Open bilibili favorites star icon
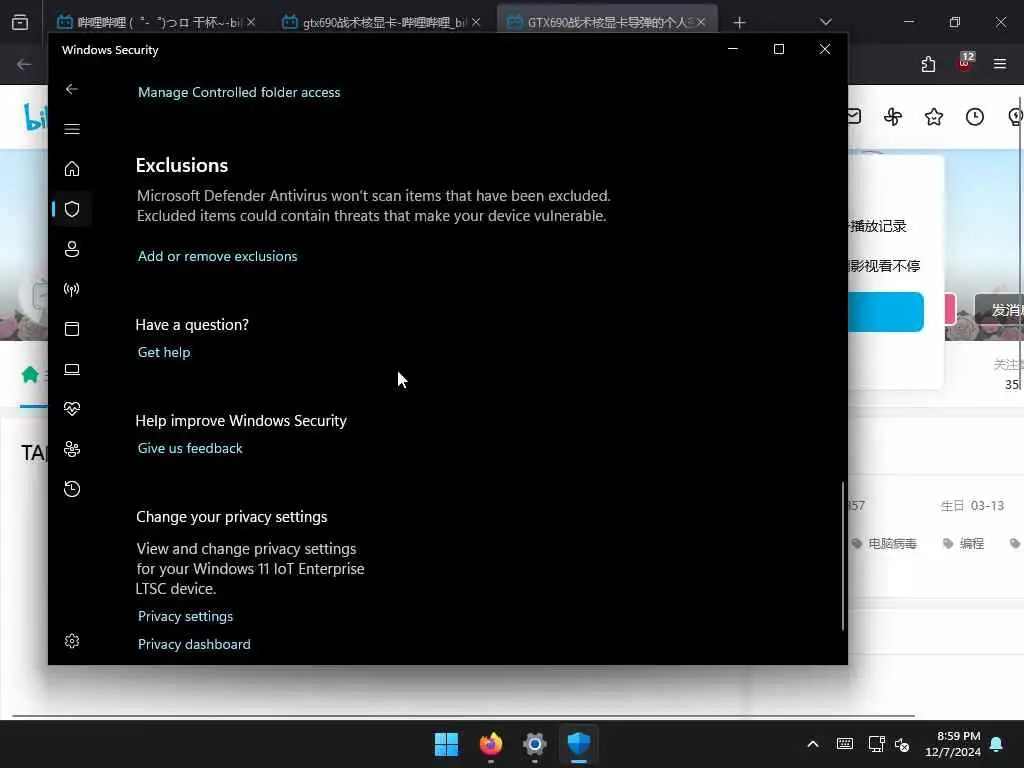Image resolution: width=1024 pixels, height=768 pixels. coord(934,117)
